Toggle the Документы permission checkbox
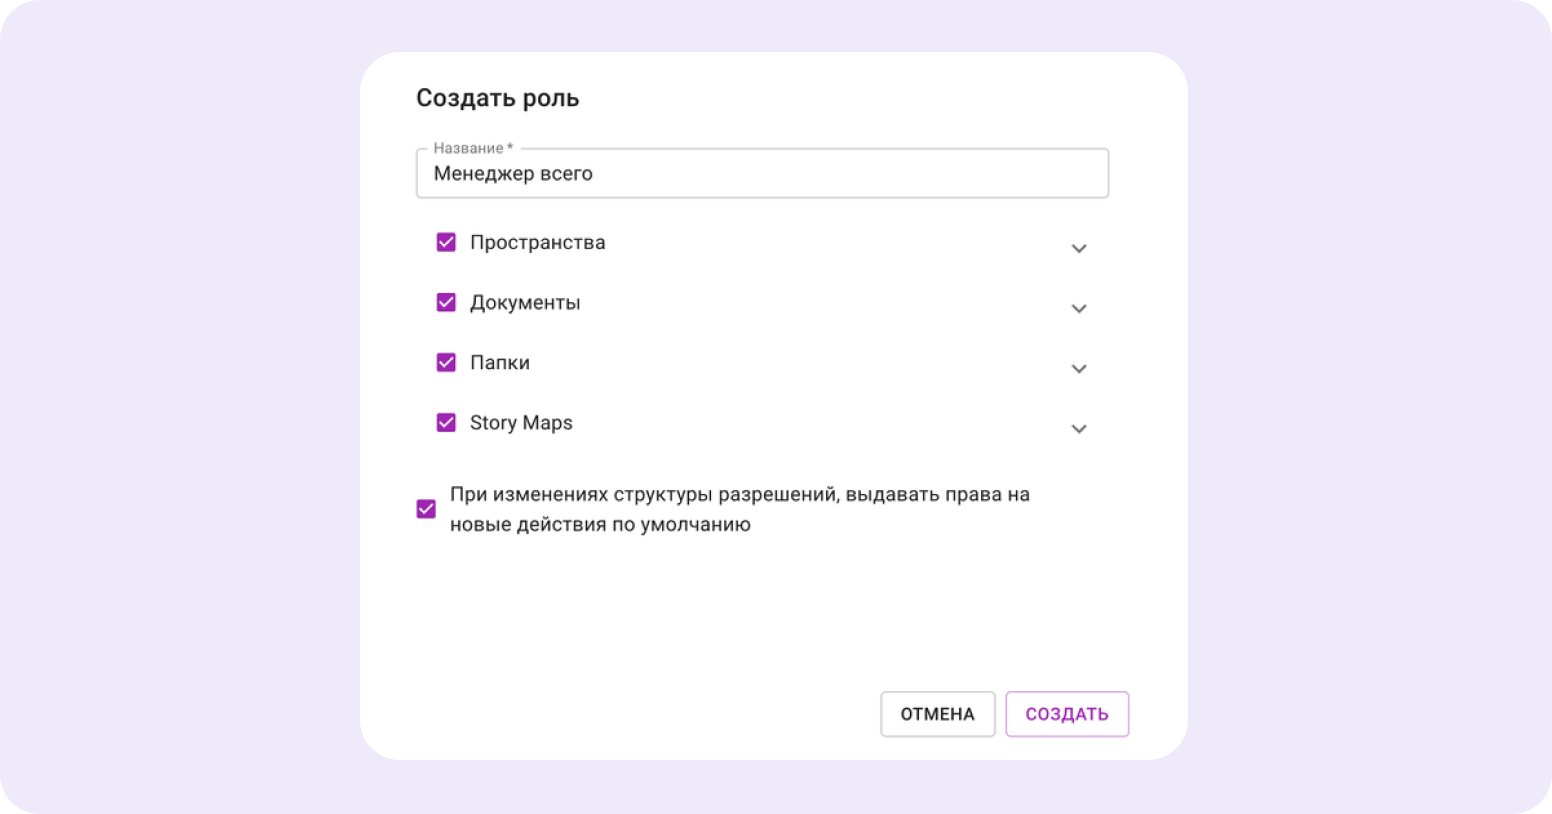The image size is (1552, 814). click(446, 302)
